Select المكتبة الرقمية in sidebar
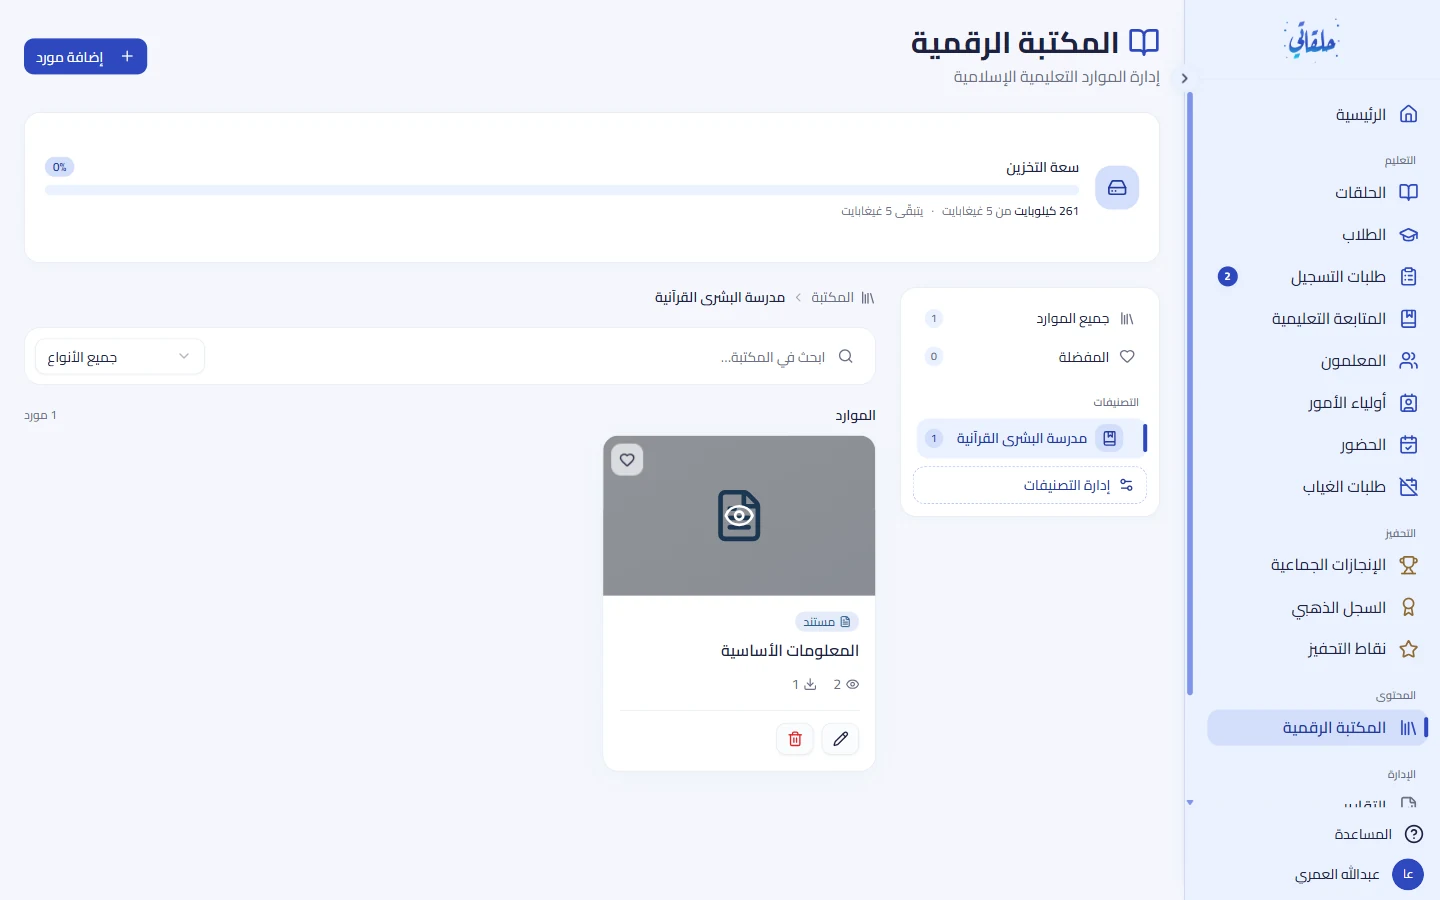 coord(1317,728)
